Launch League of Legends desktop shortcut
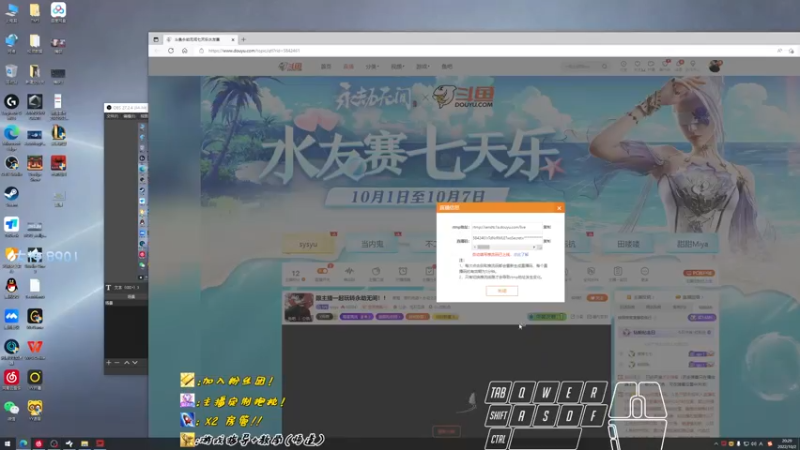 58,134
